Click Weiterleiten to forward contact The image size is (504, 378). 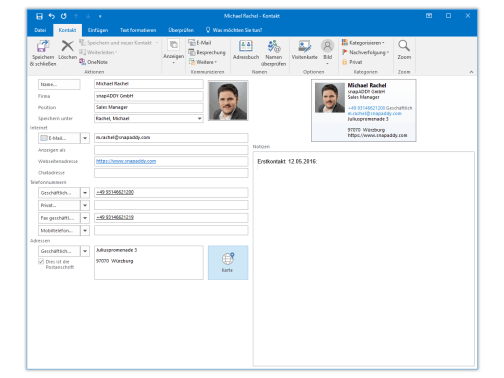[98, 52]
